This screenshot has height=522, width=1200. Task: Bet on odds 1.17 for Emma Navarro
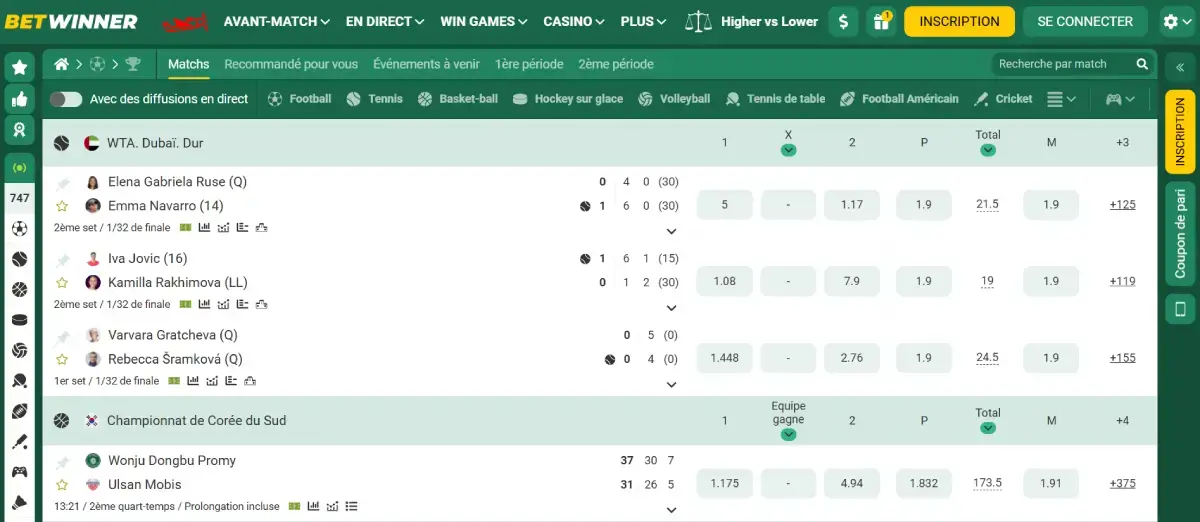[x=852, y=205]
